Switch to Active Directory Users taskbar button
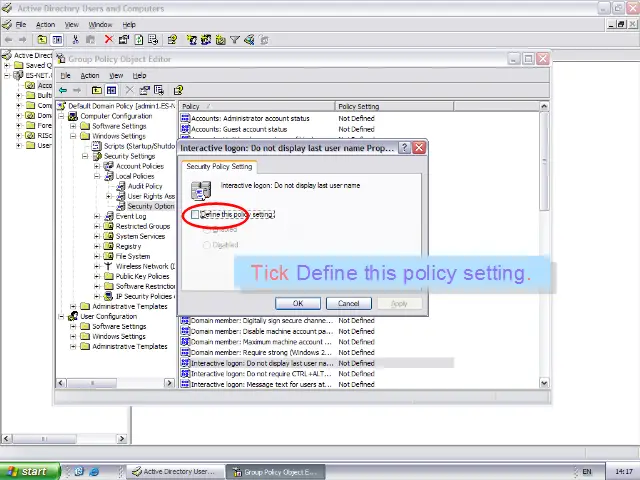This screenshot has height=480, width=640. (175, 472)
